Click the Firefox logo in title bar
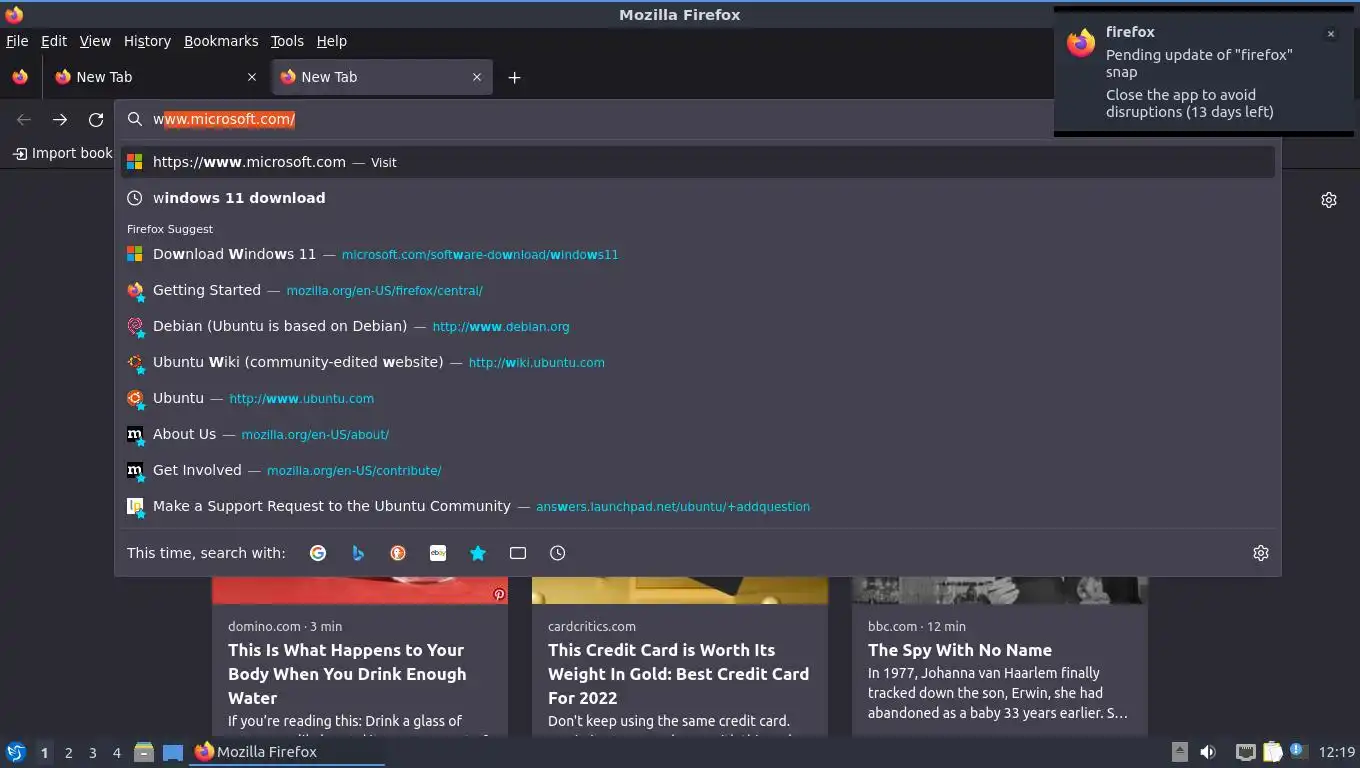Screen dimensions: 1360x768 pos(14,14)
